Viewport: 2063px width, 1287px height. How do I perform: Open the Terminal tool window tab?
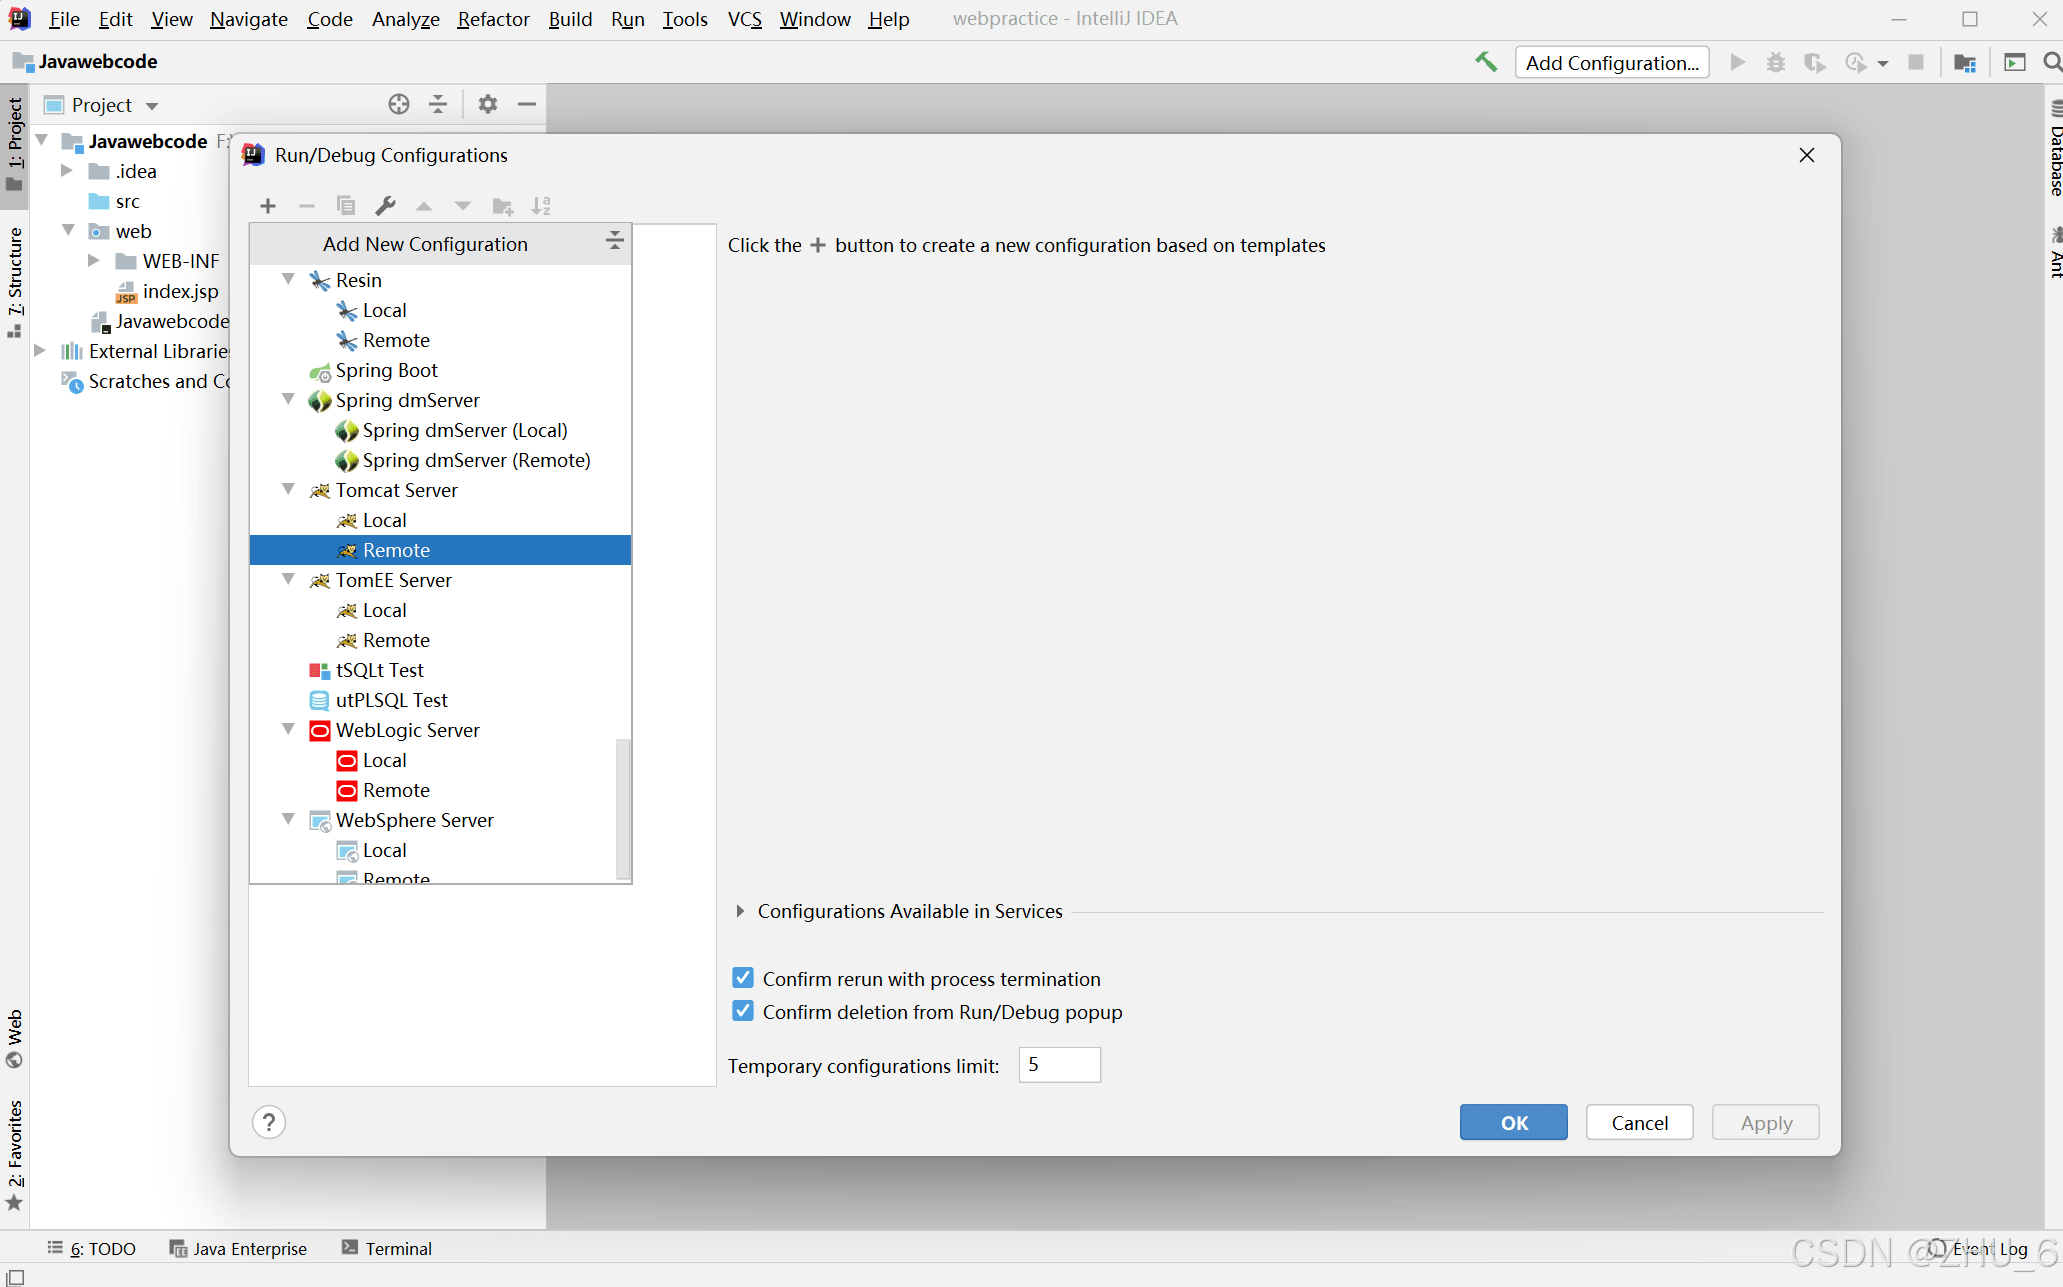pos(386,1248)
